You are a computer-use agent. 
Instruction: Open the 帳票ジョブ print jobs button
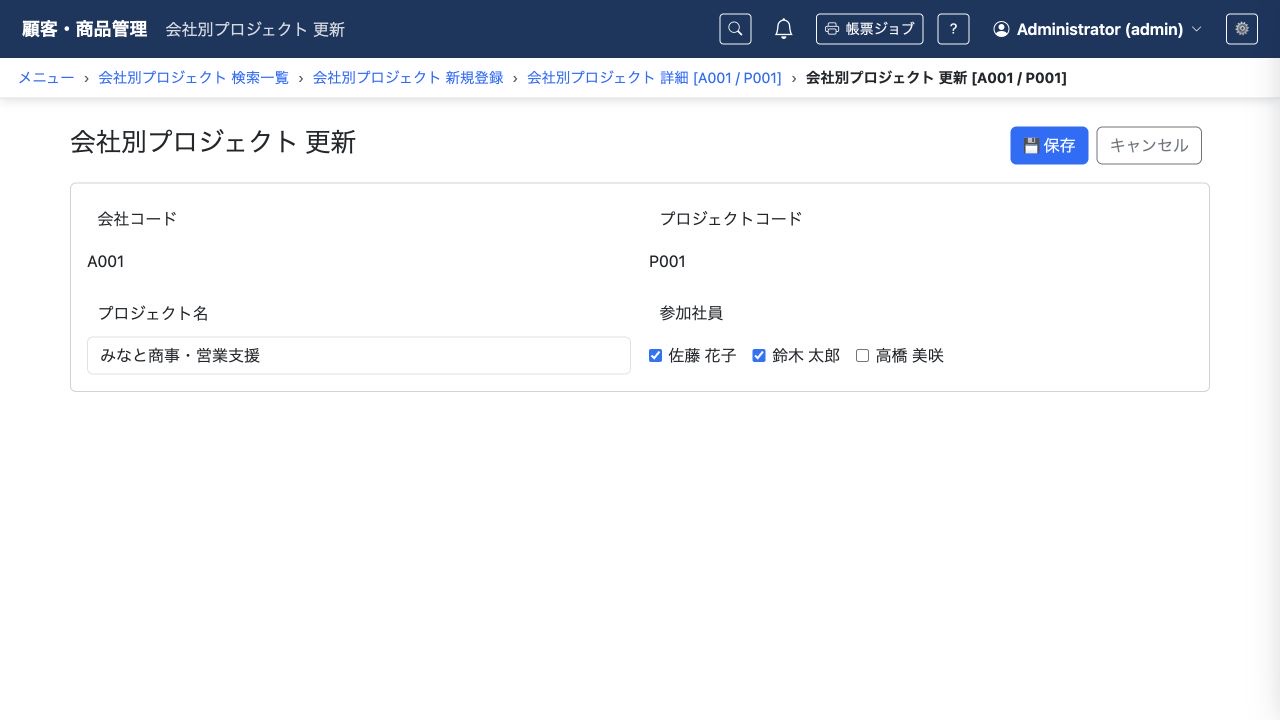pyautogui.click(x=869, y=29)
